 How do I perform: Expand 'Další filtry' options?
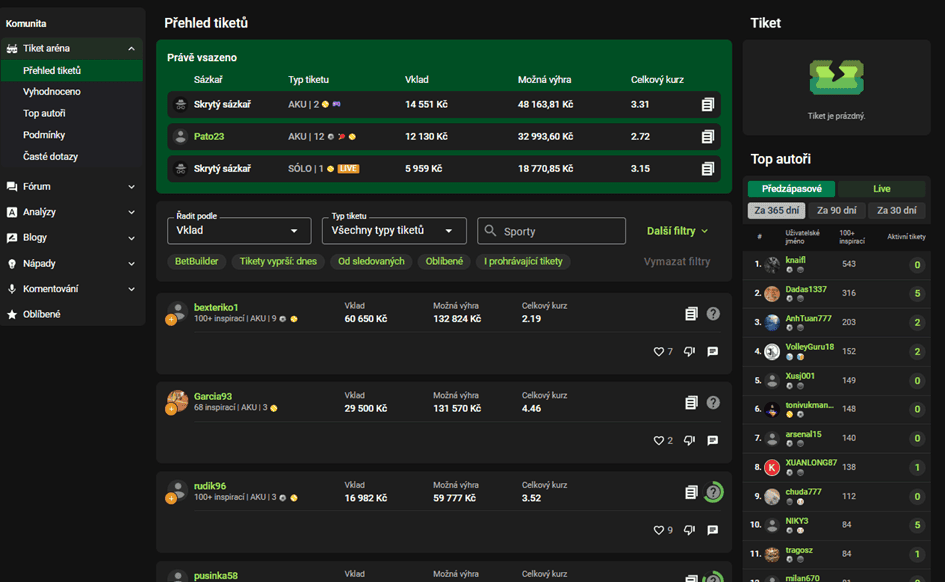677,231
